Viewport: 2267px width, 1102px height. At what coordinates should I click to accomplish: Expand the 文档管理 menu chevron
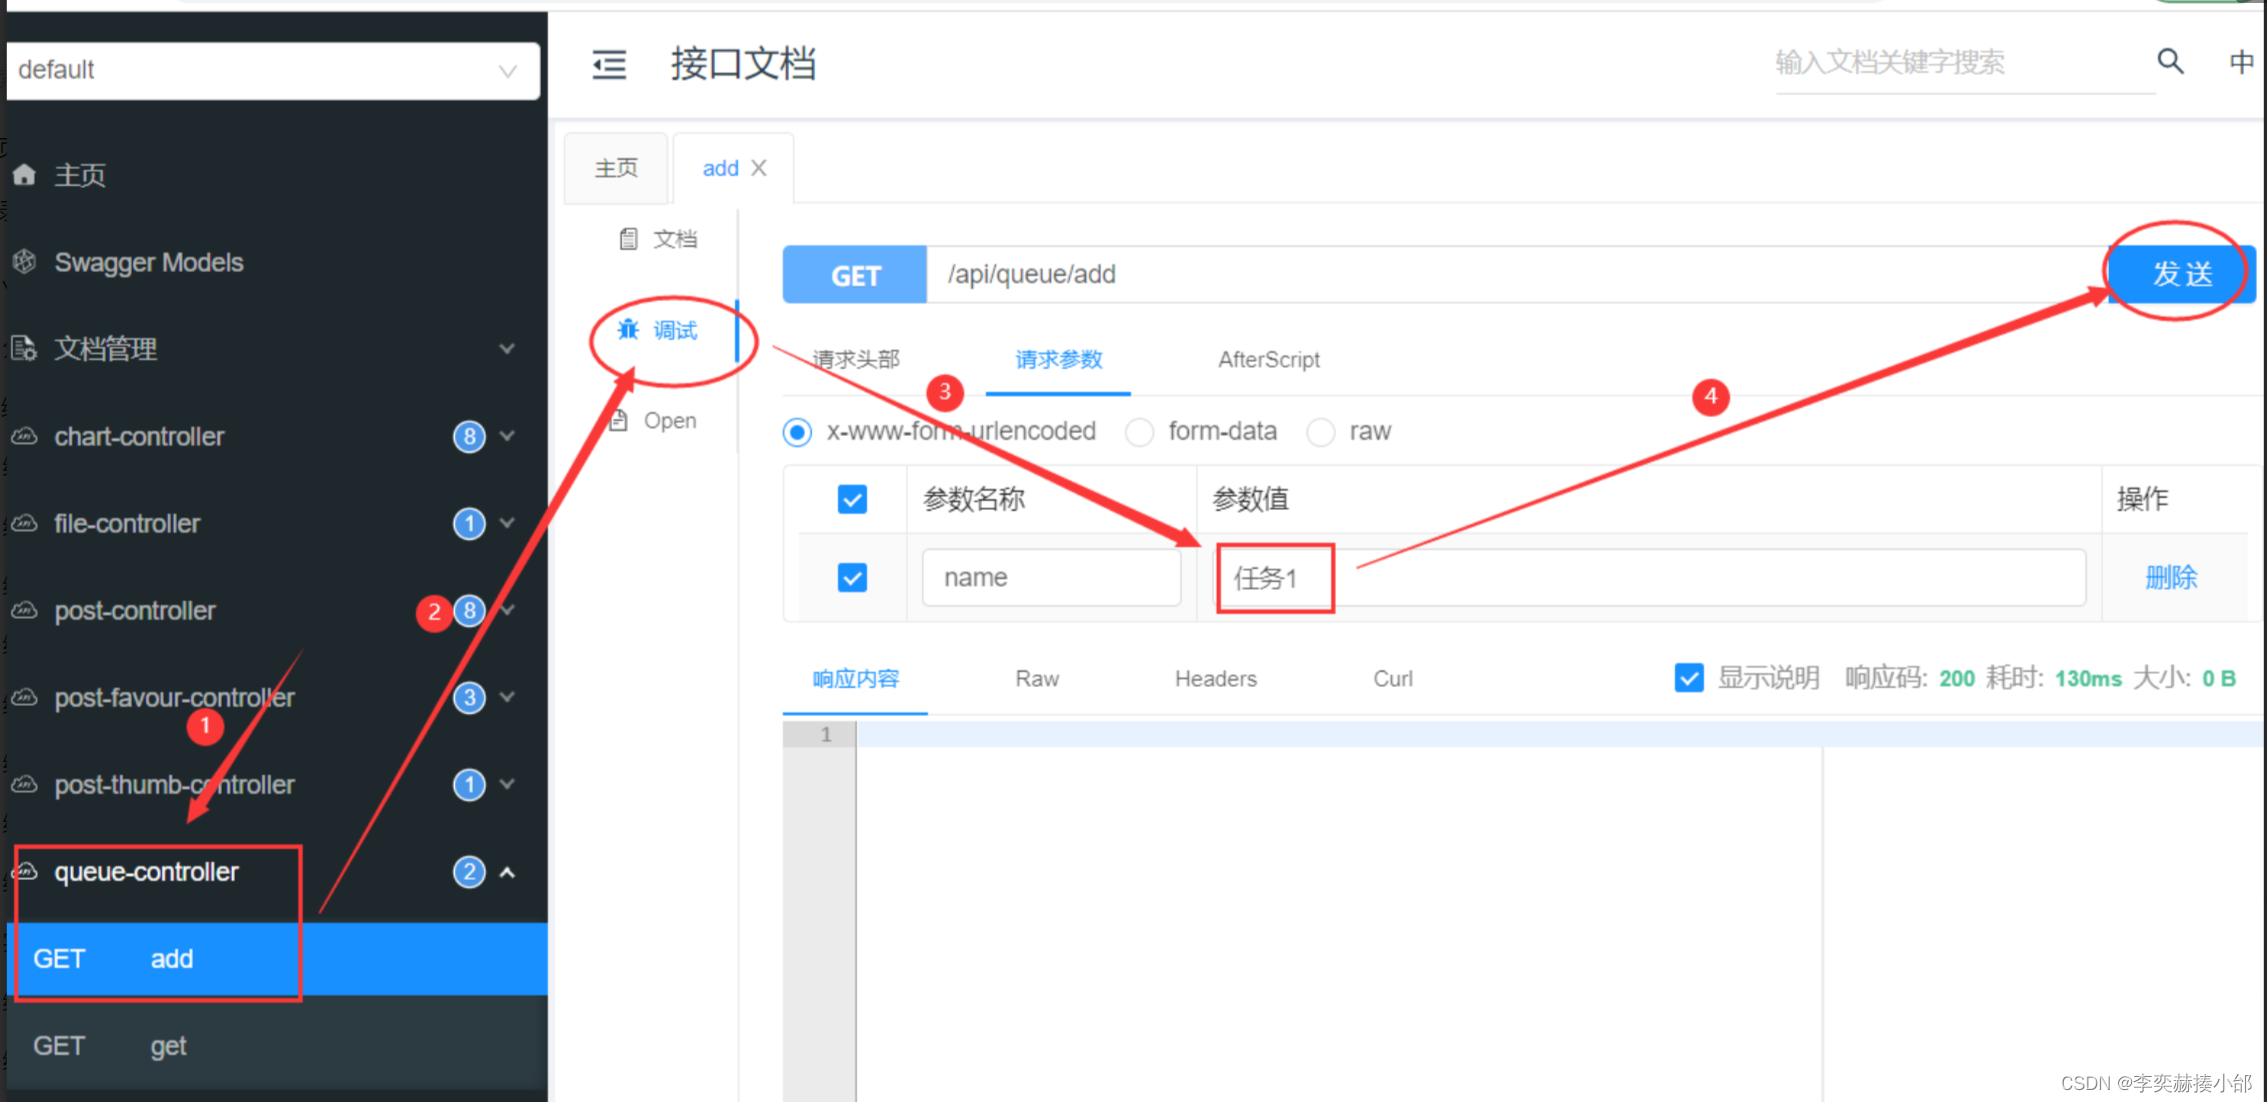point(507,348)
